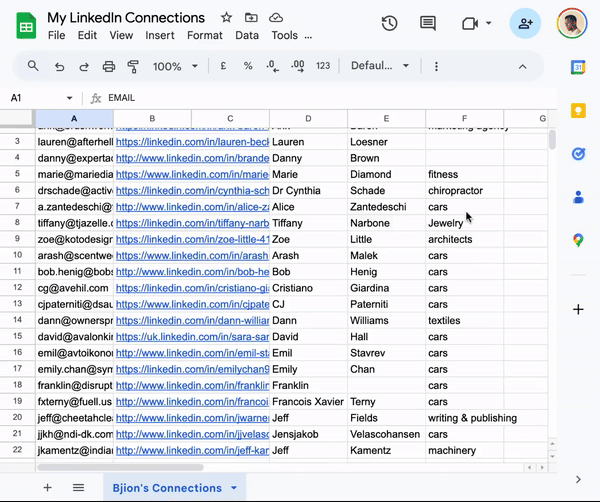Screen dimensions: 600x502
Task: Open toolbar three-dot overflow menu
Action: click(436, 66)
